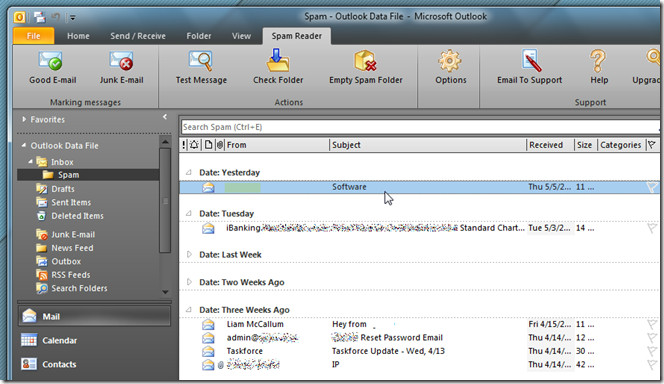Click the Junk E-mail ribbon icon

tap(121, 61)
